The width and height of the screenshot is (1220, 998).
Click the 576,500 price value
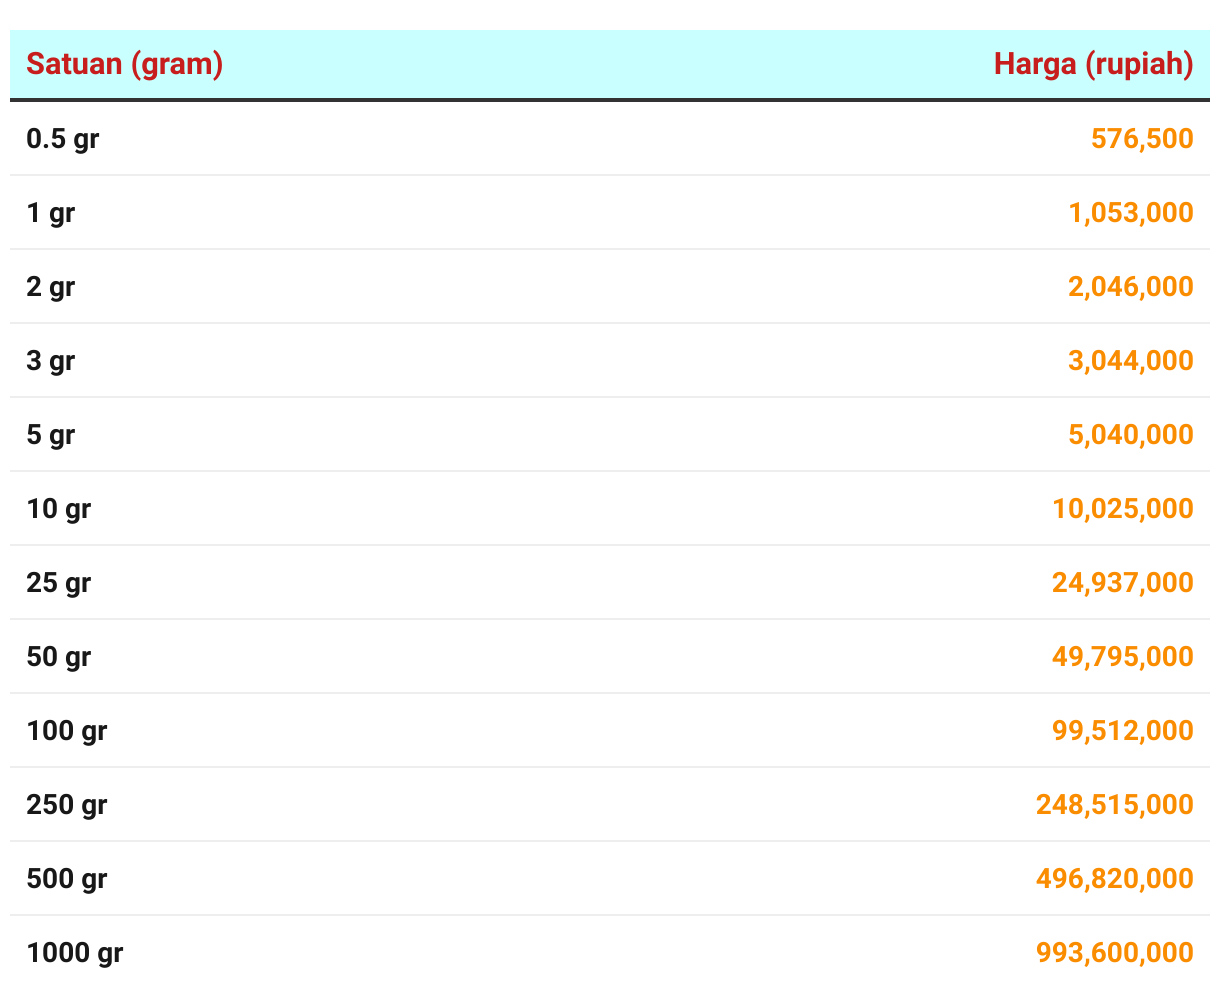tap(1142, 138)
